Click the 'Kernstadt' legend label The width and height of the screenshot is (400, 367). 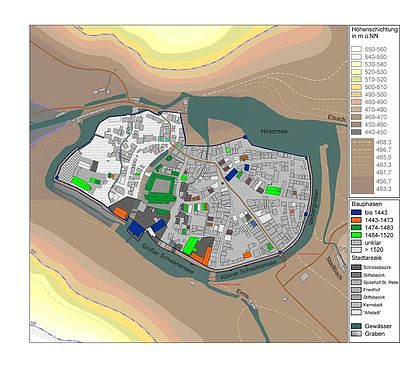[x=373, y=305]
